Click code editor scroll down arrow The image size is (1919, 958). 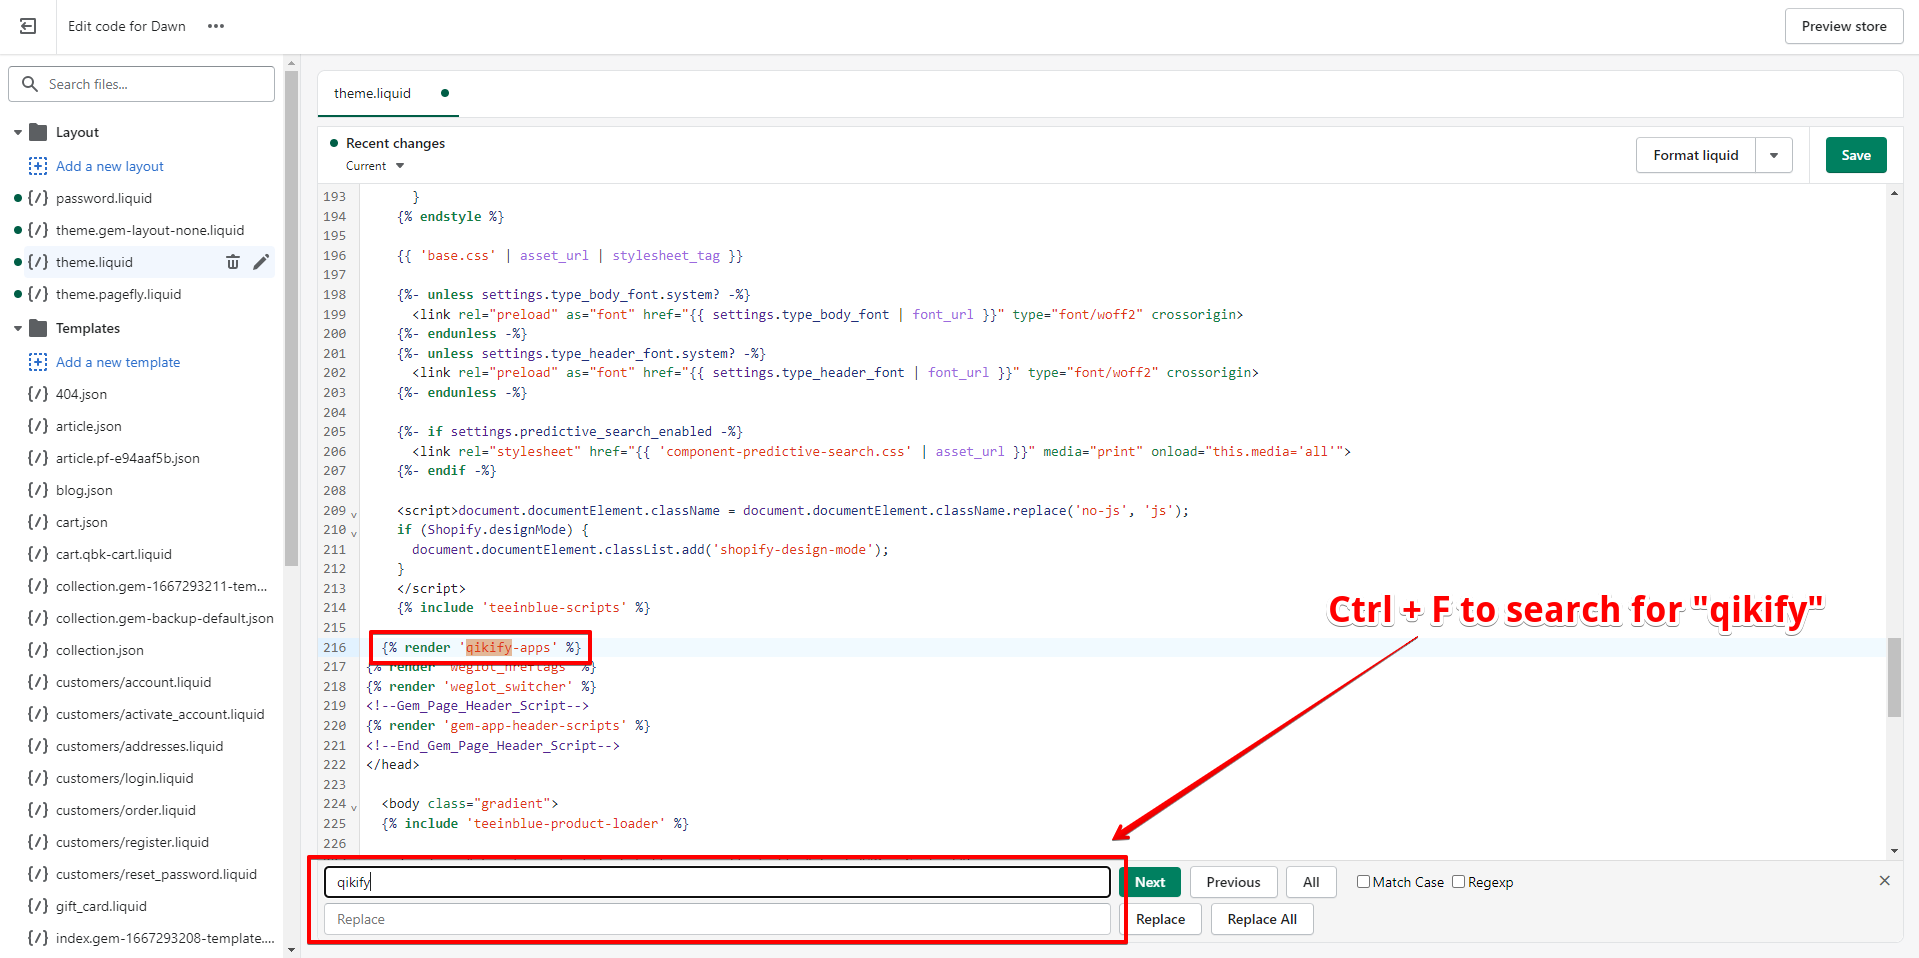point(1894,851)
